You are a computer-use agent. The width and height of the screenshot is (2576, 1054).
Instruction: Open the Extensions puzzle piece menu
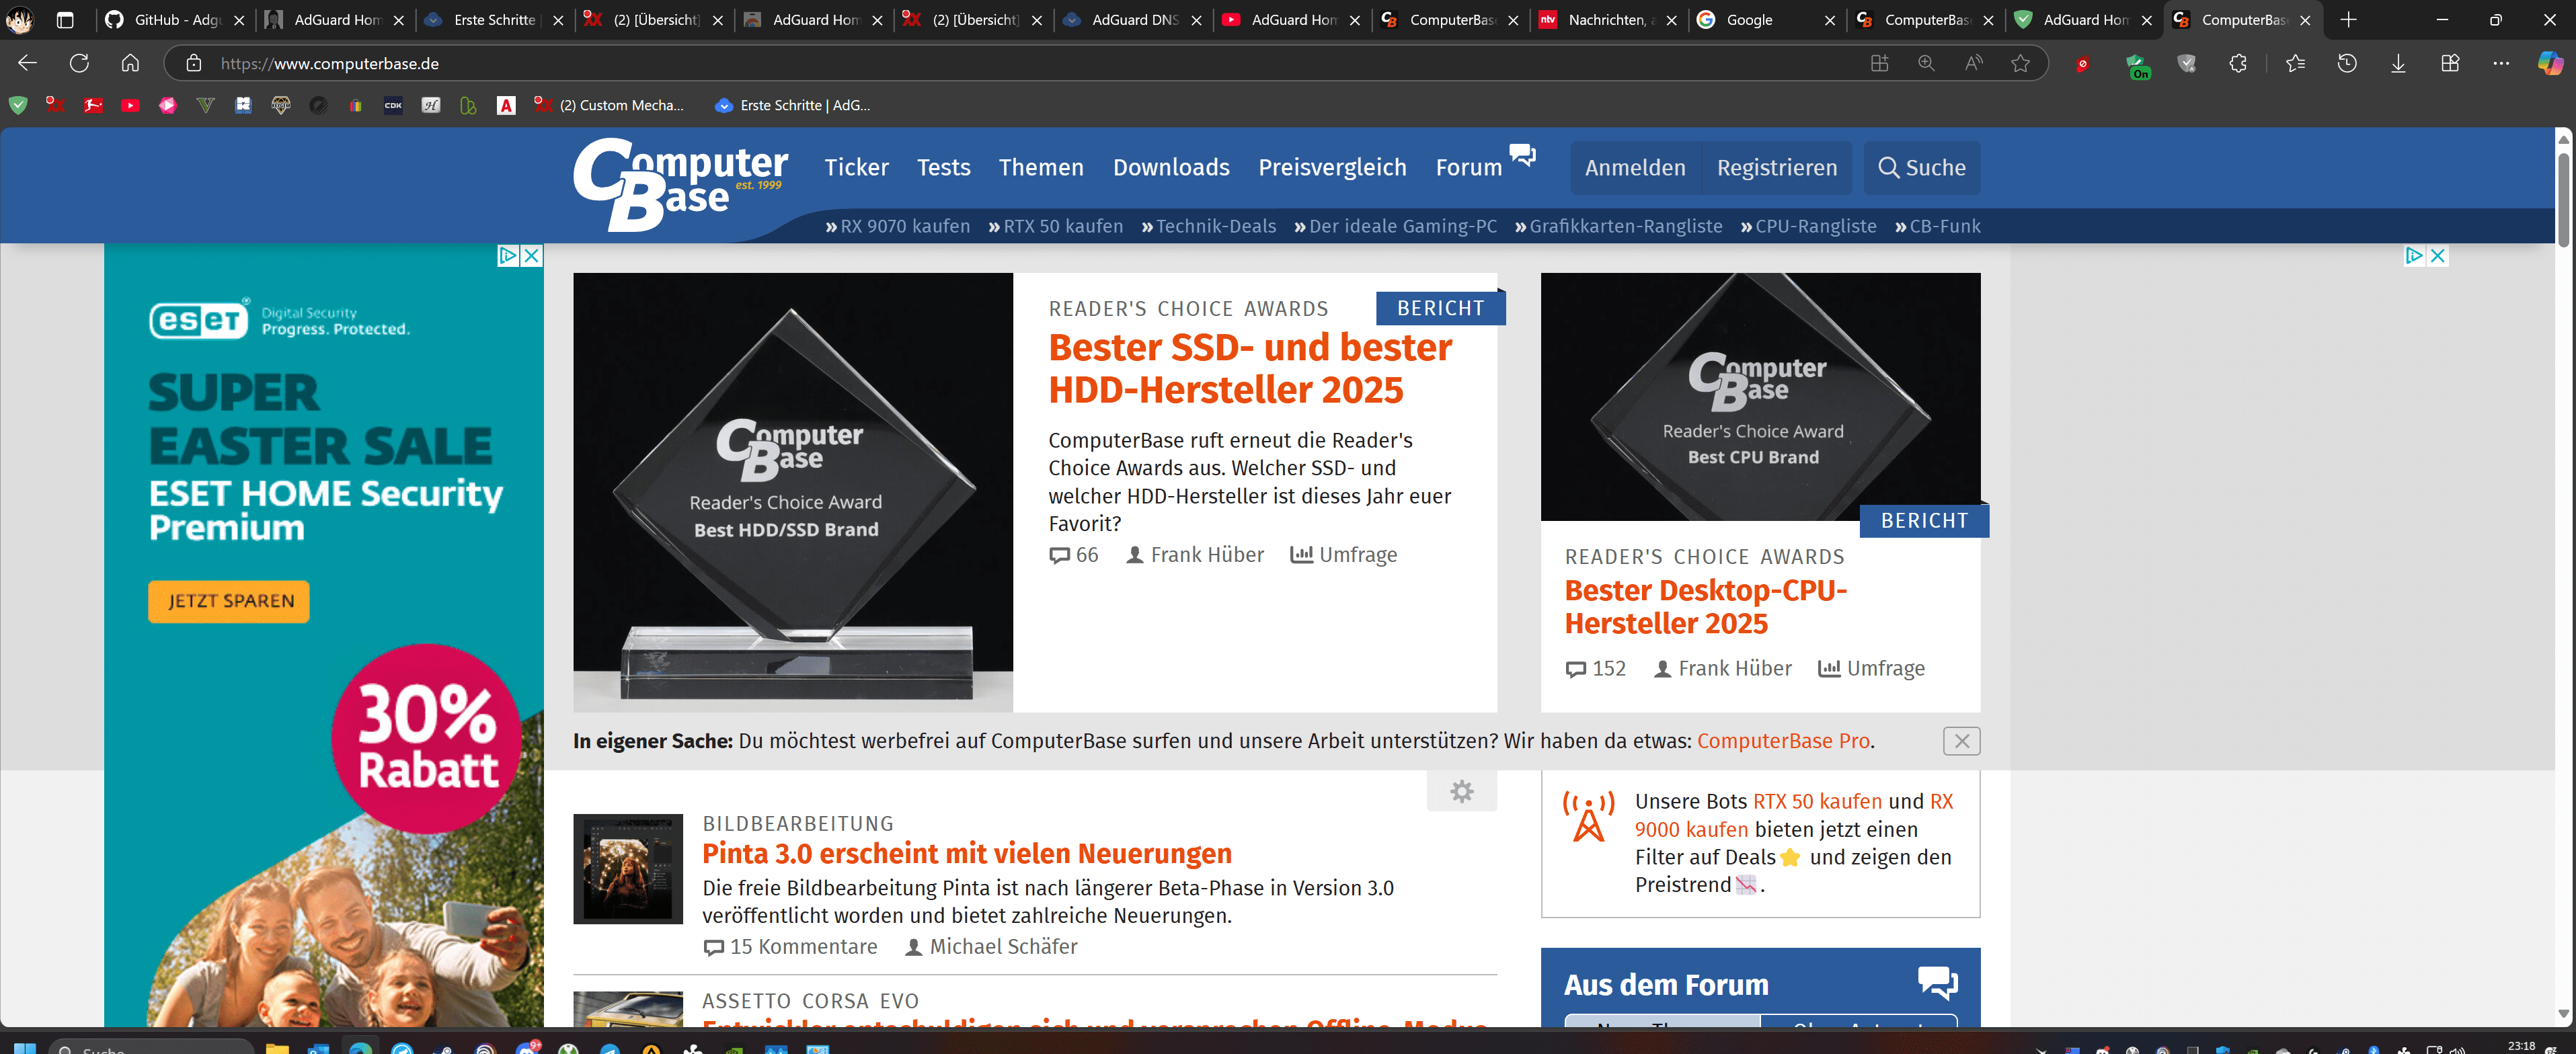tap(2238, 63)
